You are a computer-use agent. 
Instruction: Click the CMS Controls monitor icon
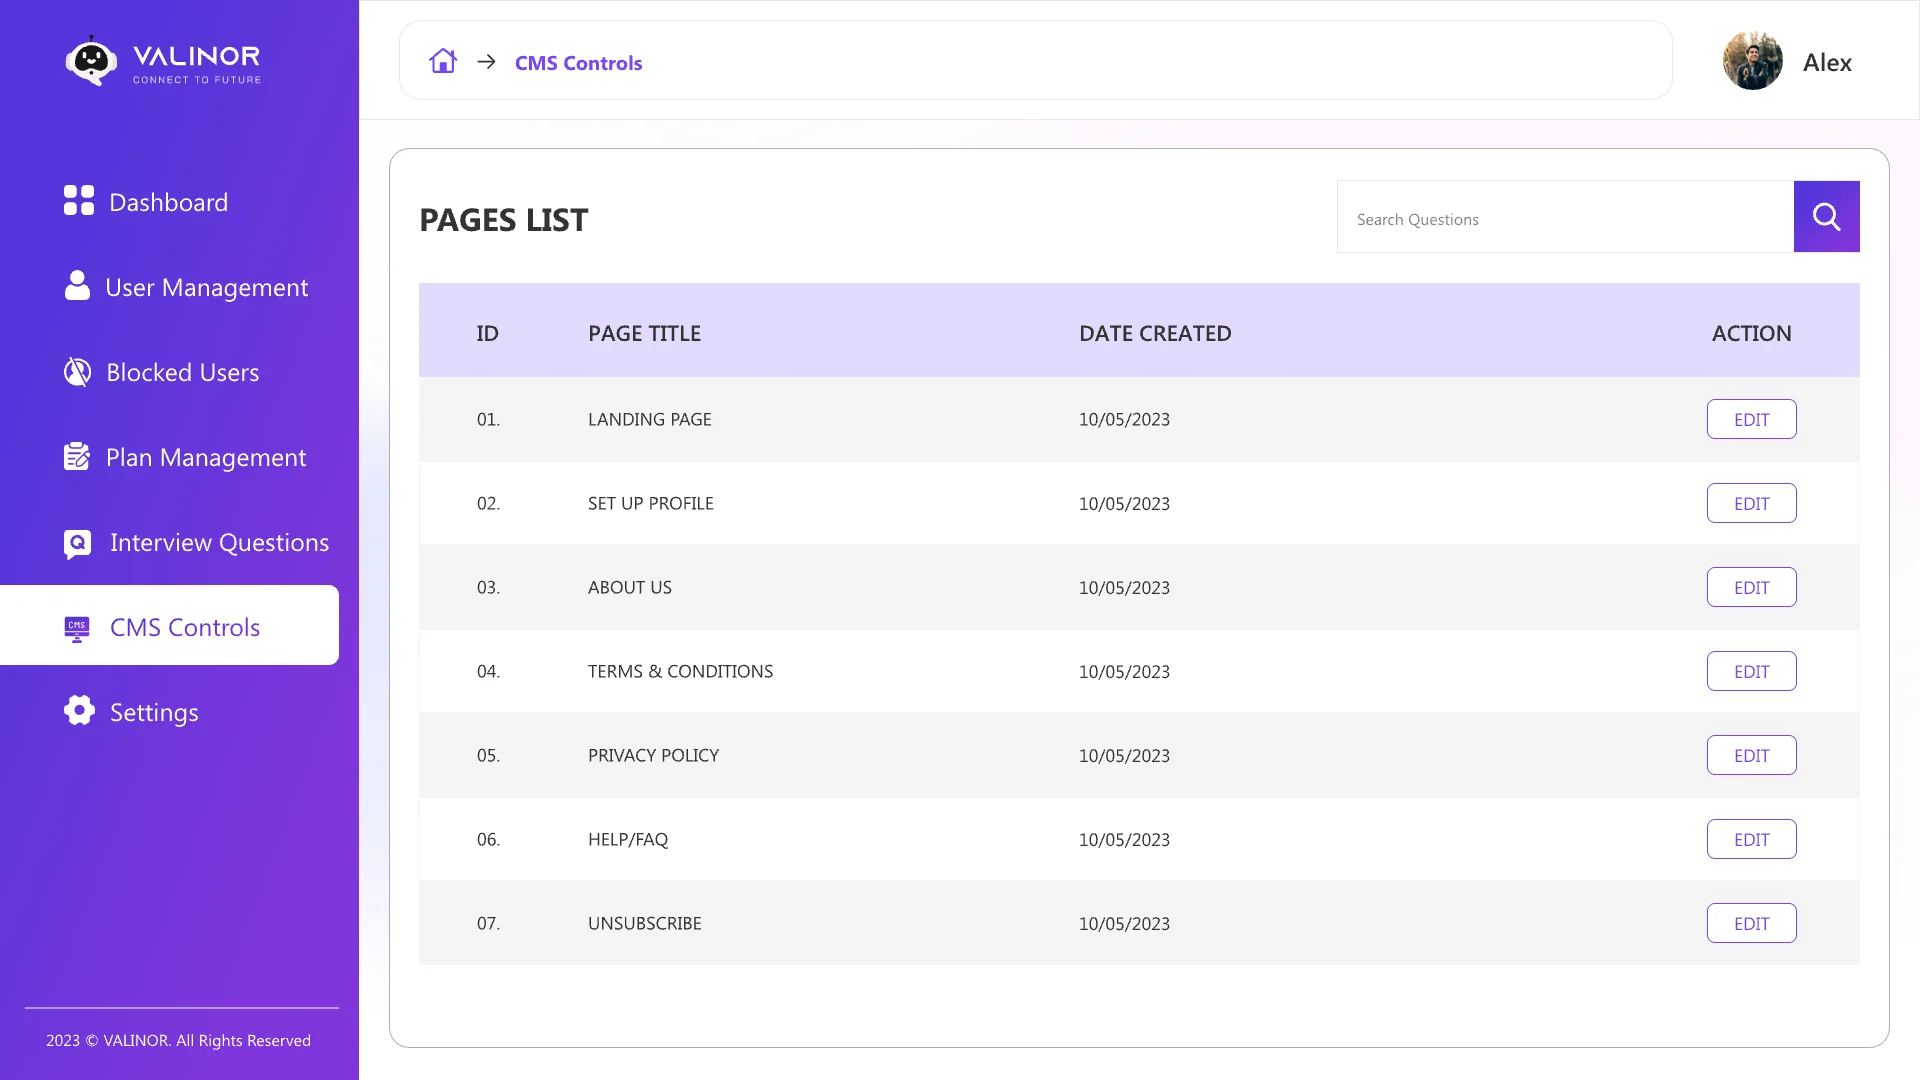tap(77, 628)
